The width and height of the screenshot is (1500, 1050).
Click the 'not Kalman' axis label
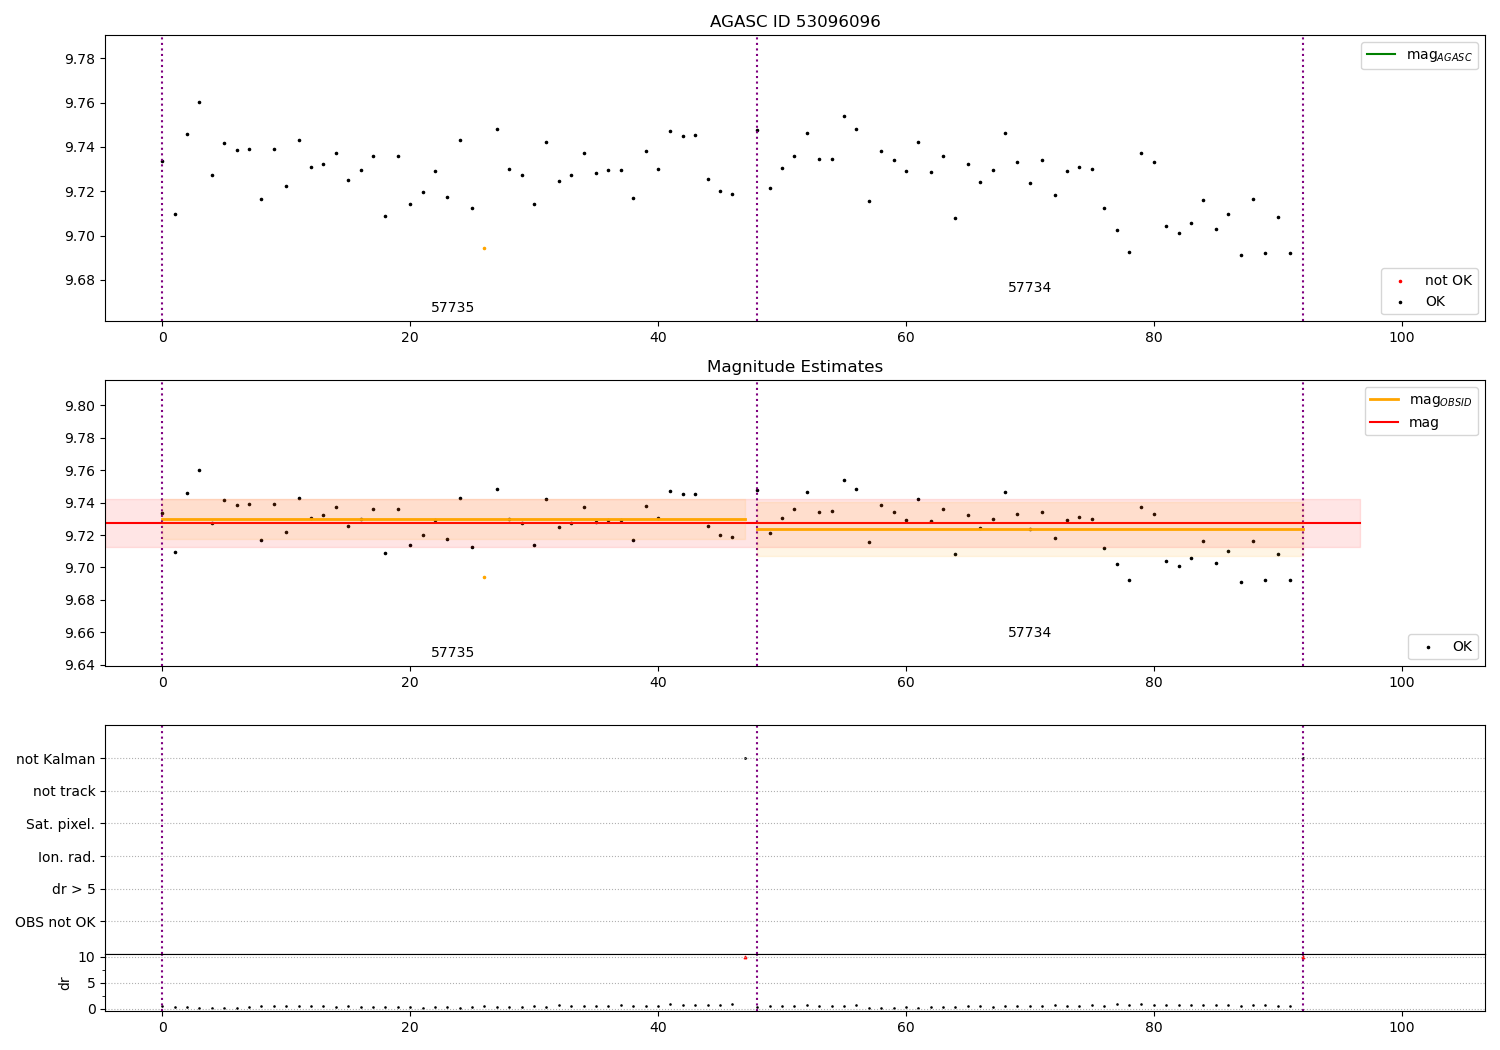[56, 759]
